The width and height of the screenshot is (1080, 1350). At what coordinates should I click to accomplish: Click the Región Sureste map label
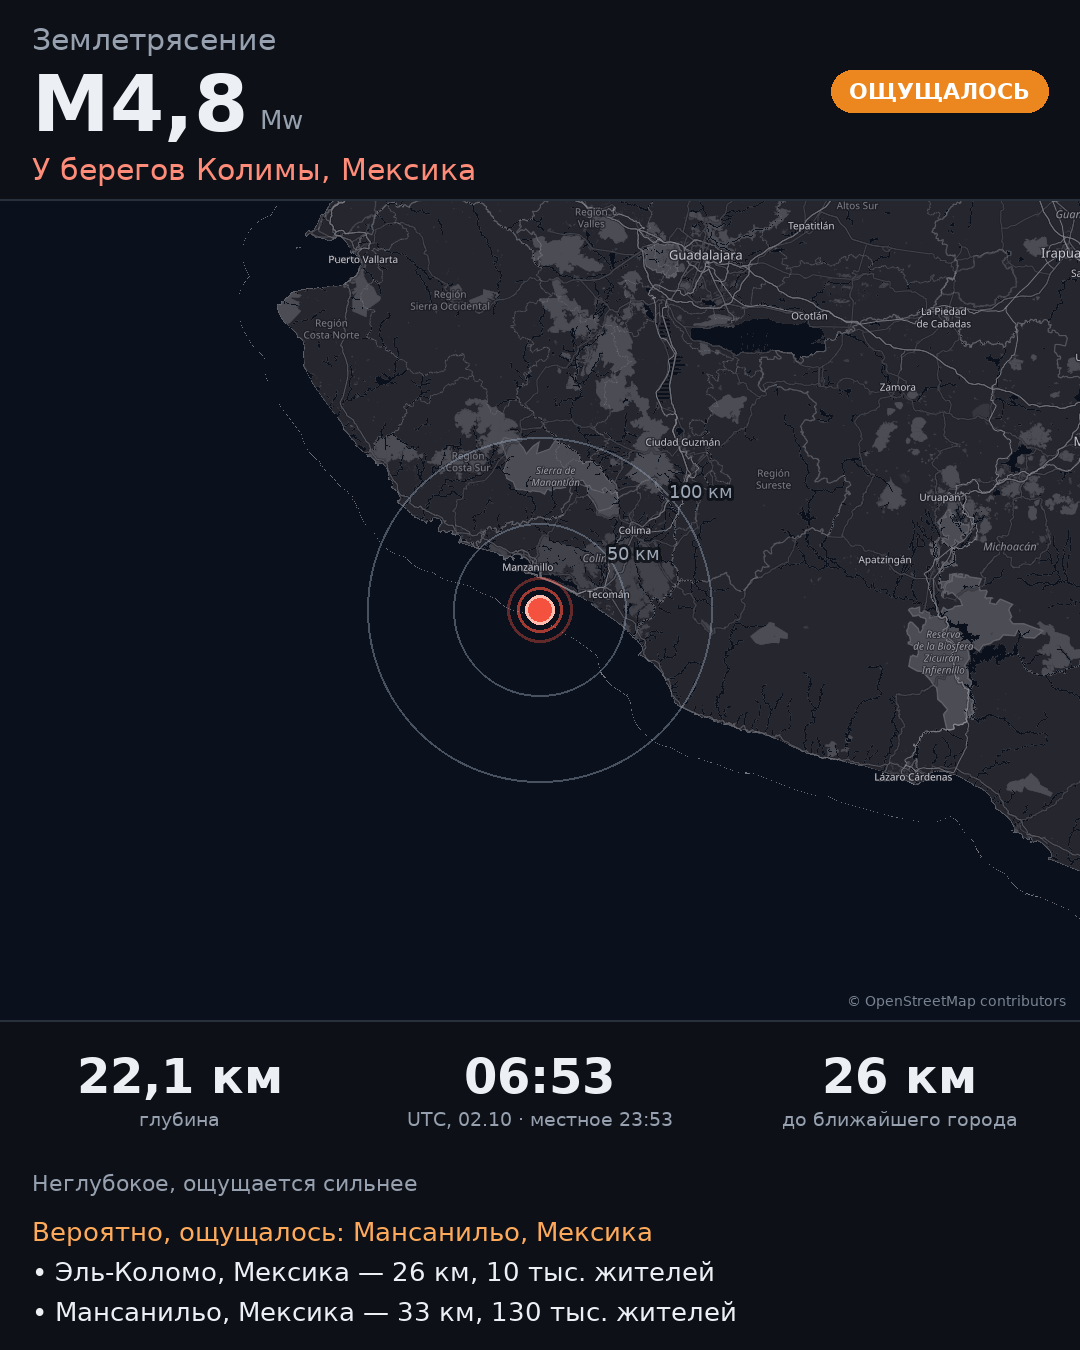coord(773,479)
